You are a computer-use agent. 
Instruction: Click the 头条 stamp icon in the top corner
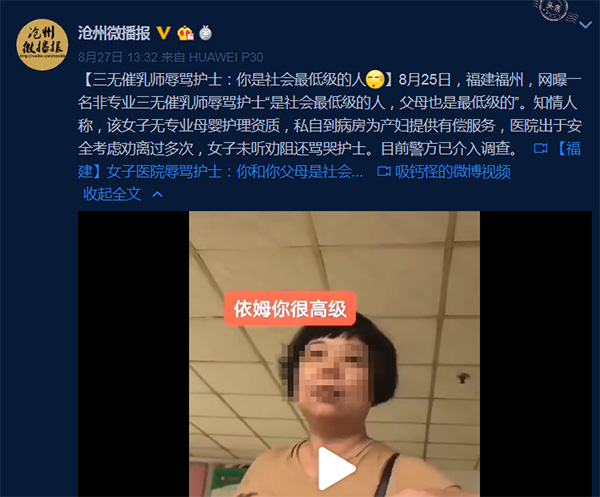coord(554,10)
